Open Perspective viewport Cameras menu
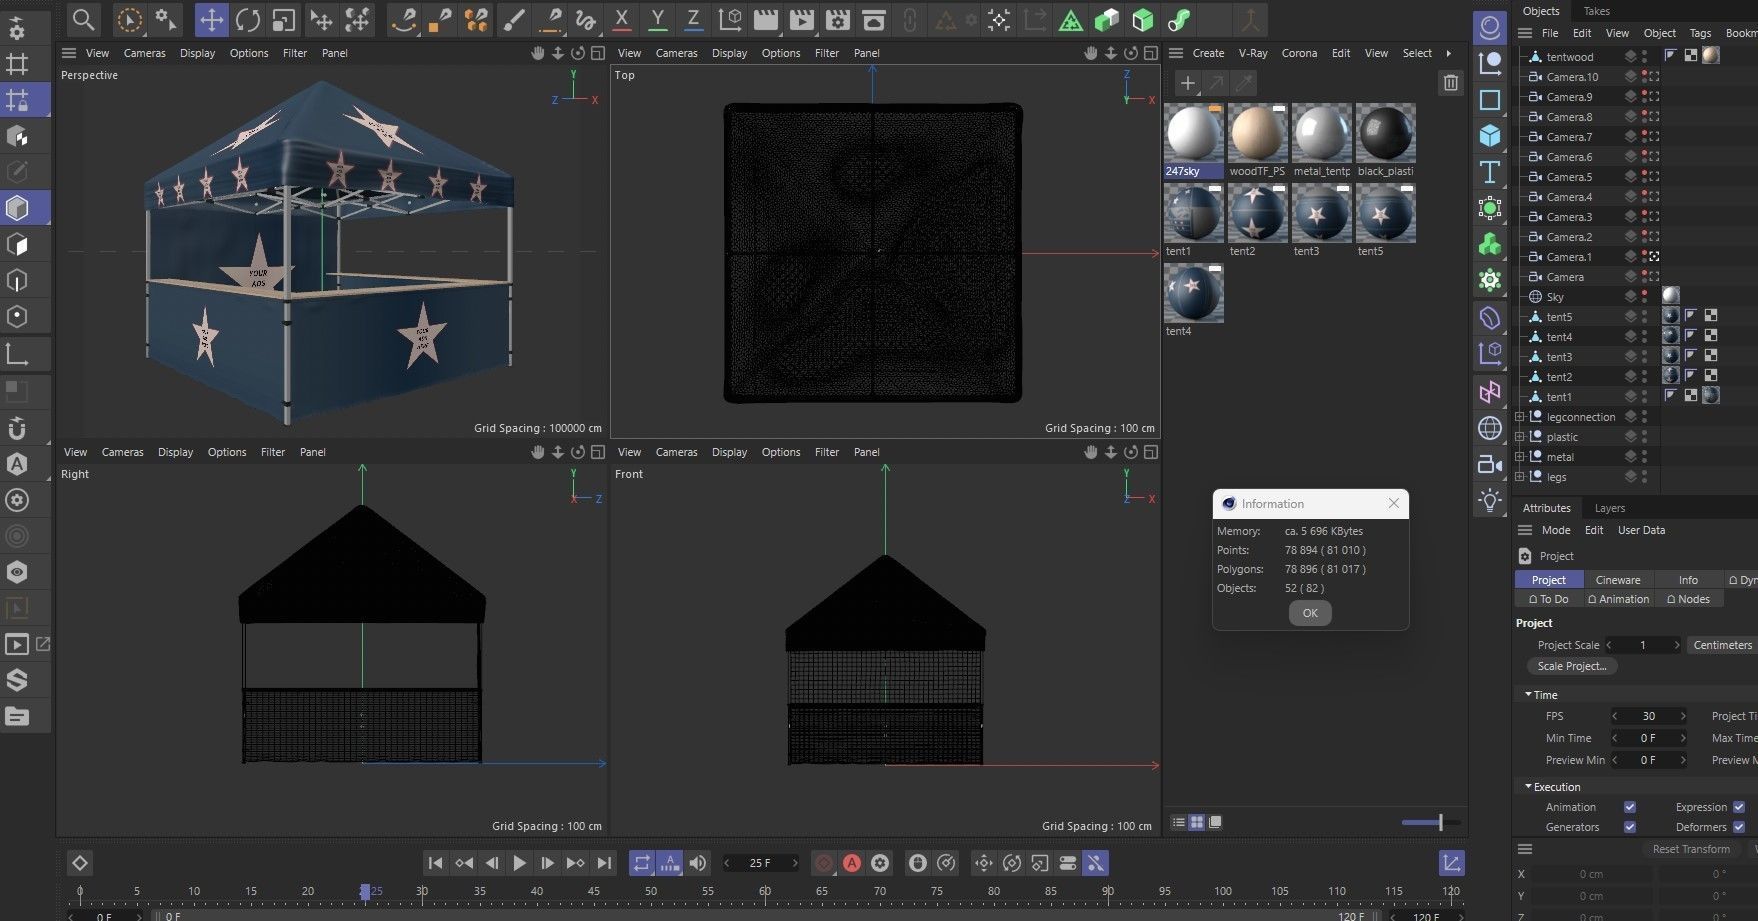The image size is (1758, 921). 145,53
